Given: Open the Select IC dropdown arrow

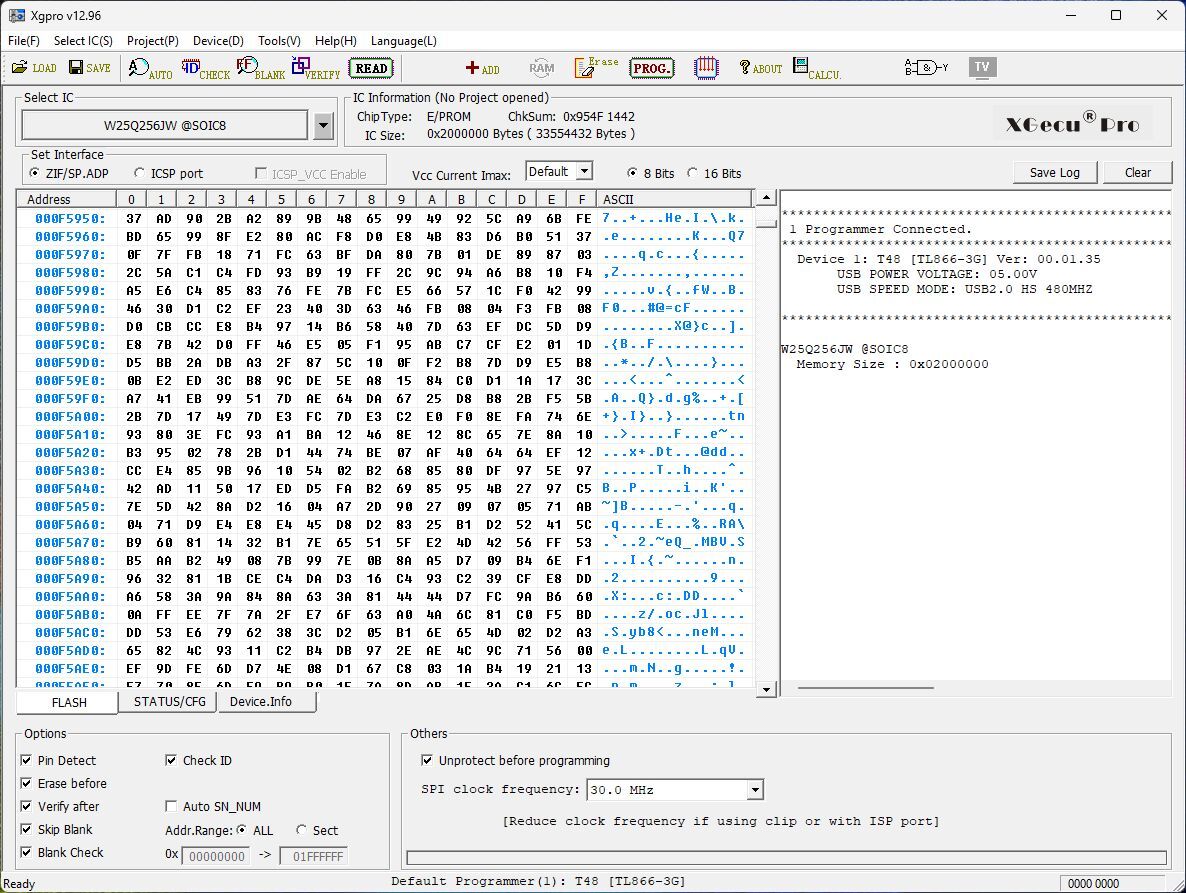Looking at the screenshot, I should coord(324,126).
